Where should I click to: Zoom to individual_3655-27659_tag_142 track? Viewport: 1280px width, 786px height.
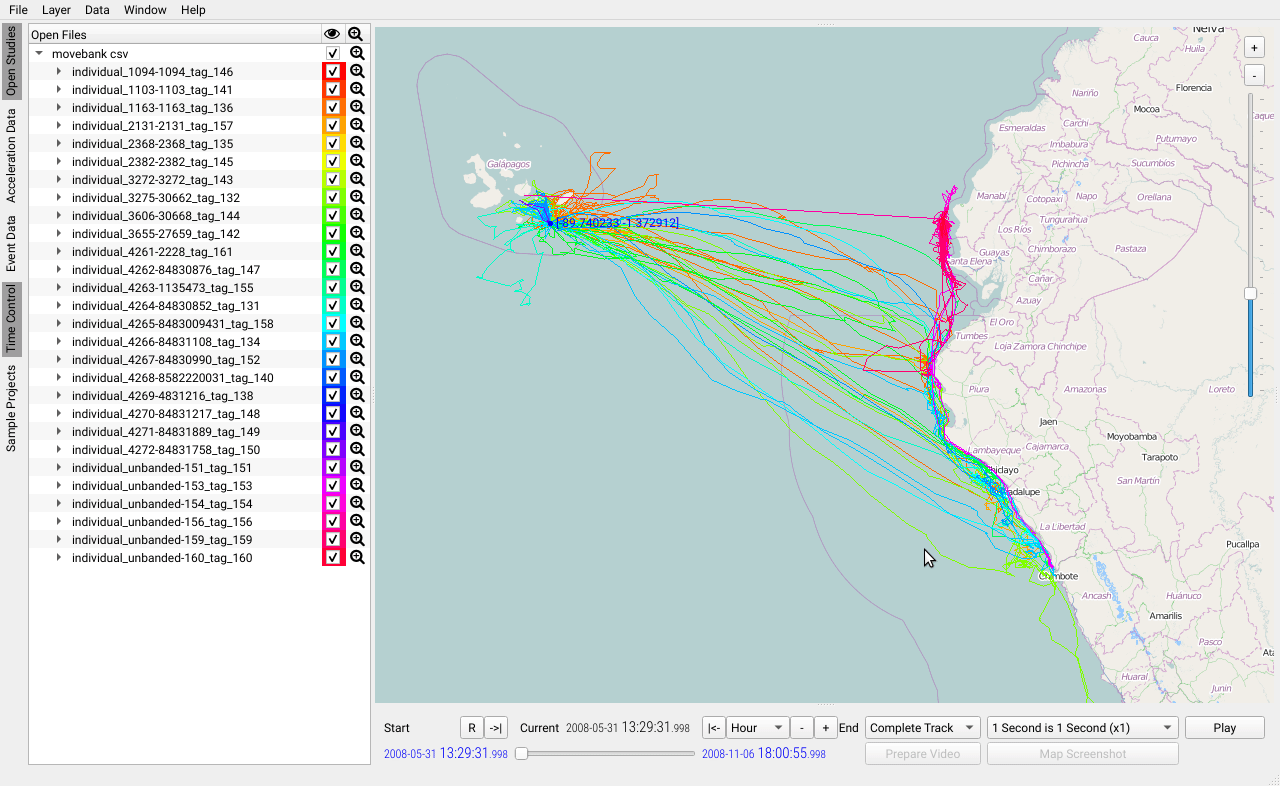pyautogui.click(x=357, y=234)
